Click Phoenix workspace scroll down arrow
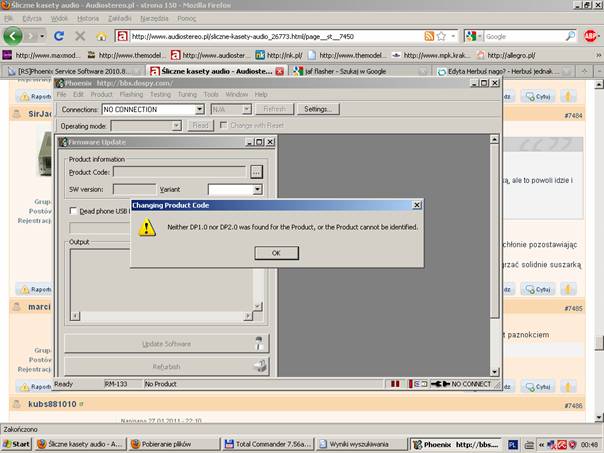This screenshot has height=453, width=604. (x=495, y=372)
